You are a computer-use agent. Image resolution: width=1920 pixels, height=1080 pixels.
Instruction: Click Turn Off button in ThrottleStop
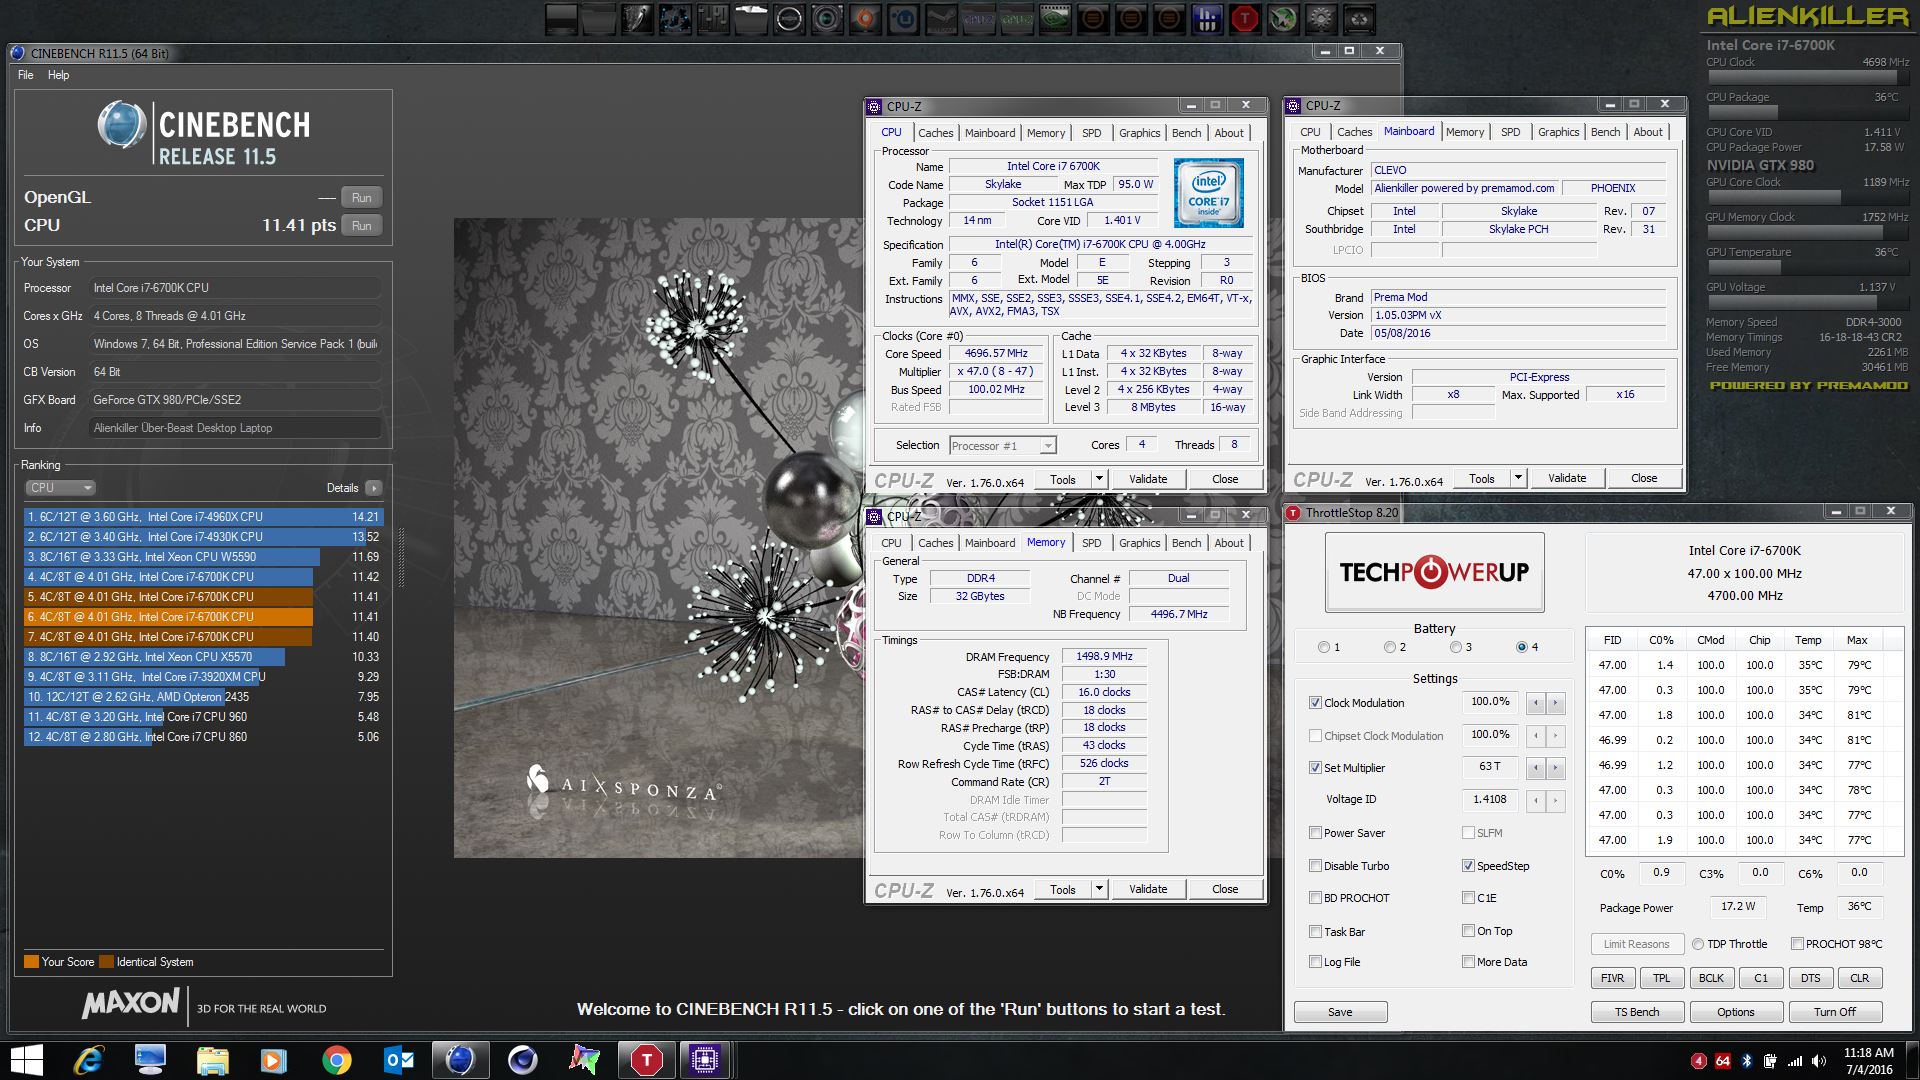click(x=1835, y=1012)
